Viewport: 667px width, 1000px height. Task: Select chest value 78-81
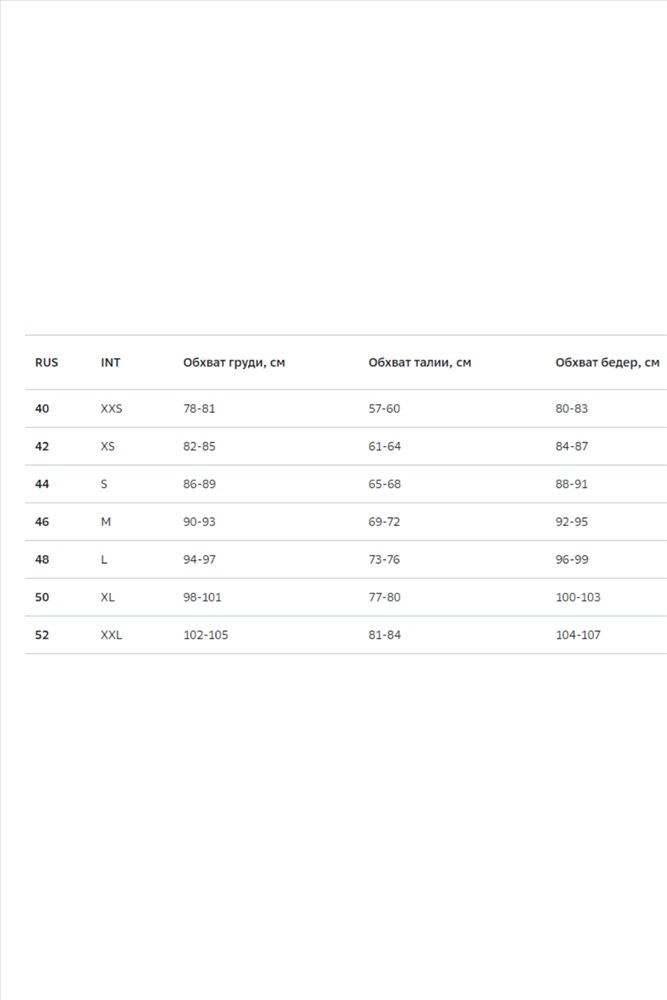(199, 409)
